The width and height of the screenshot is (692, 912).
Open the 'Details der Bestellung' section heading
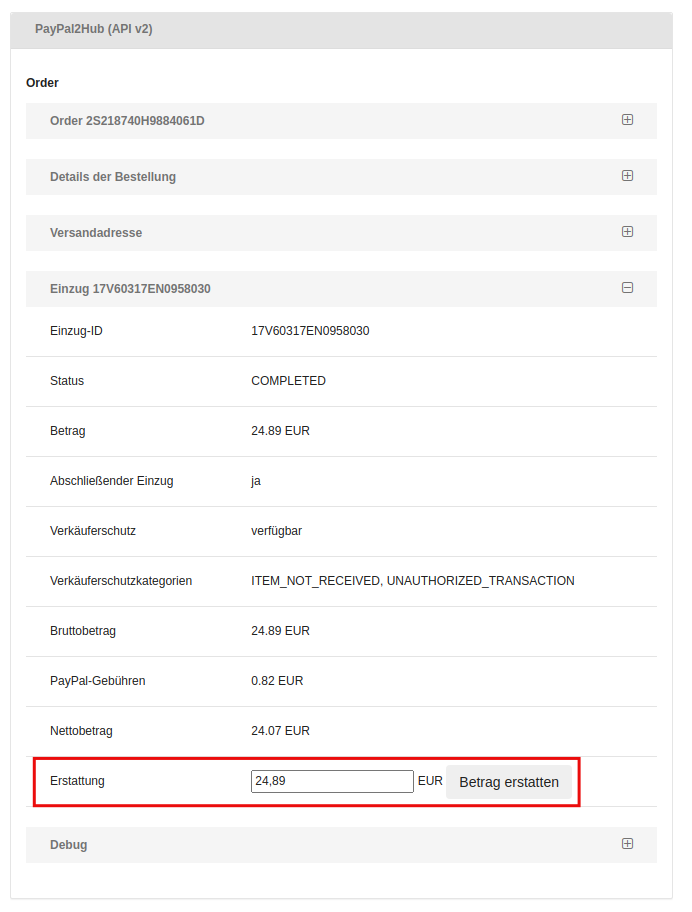click(x=113, y=177)
